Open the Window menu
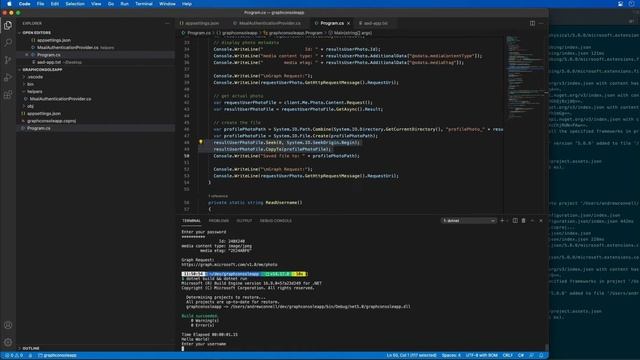Screen dimensions: 640x360 (167, 4)
